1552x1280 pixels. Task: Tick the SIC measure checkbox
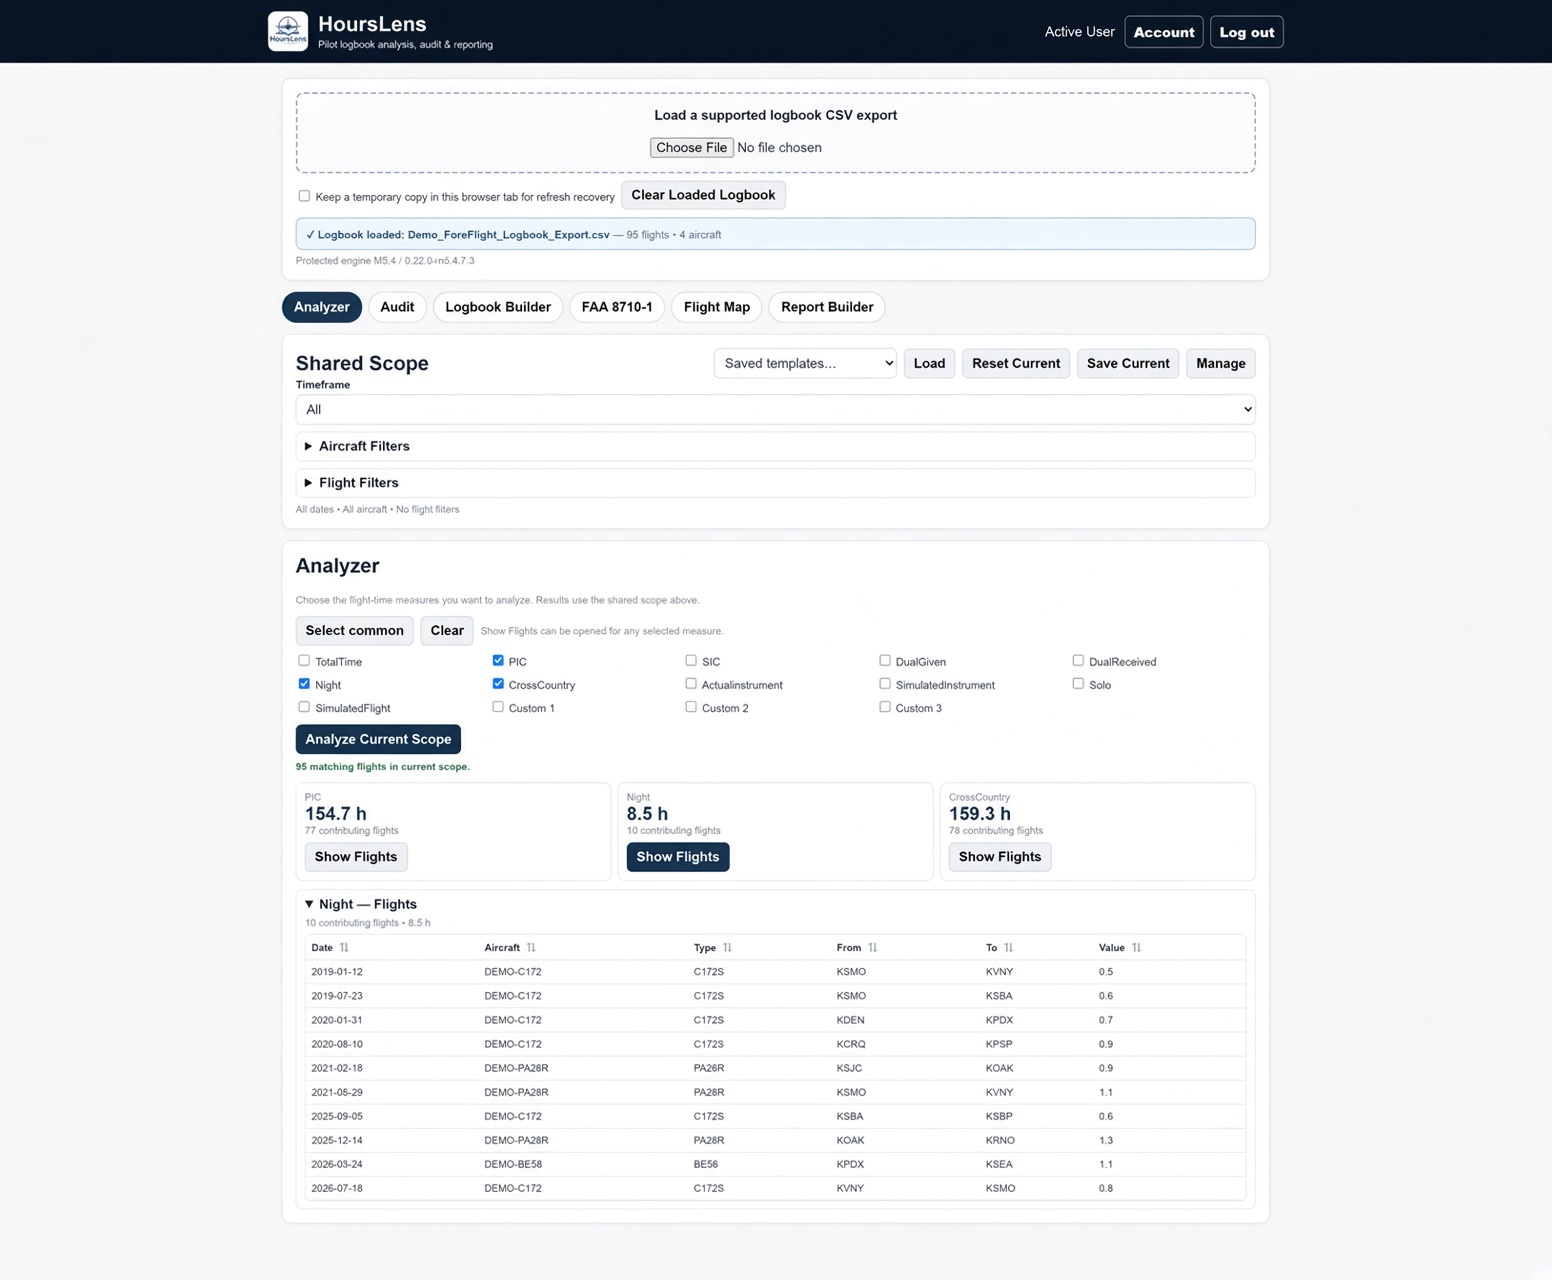point(691,661)
